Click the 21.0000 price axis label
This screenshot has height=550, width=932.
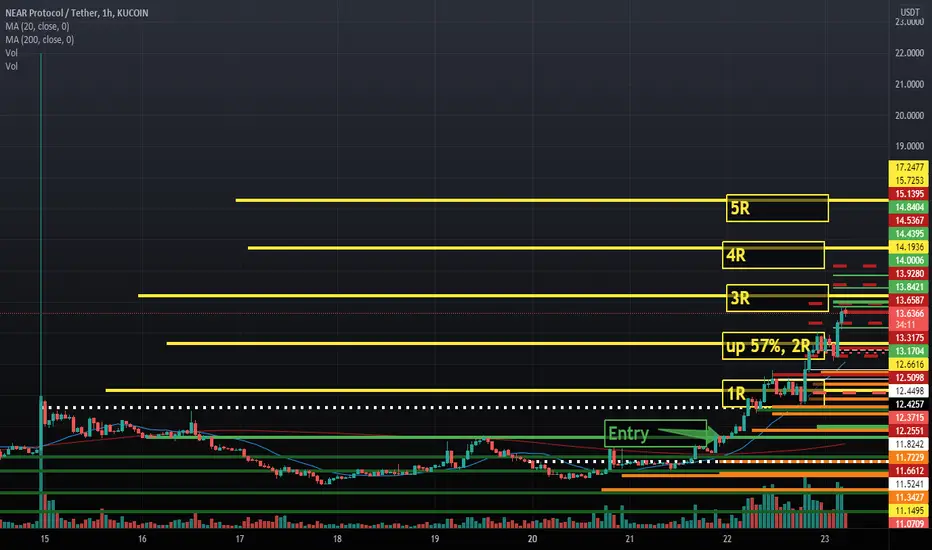pyautogui.click(x=909, y=84)
